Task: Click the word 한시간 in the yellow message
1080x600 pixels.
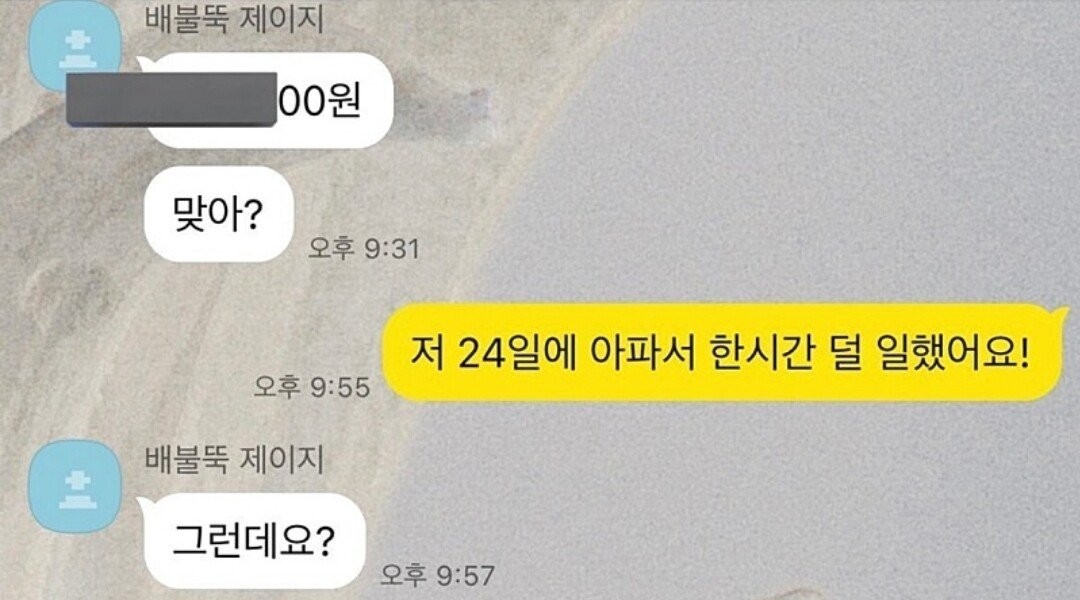Action: [x=762, y=353]
